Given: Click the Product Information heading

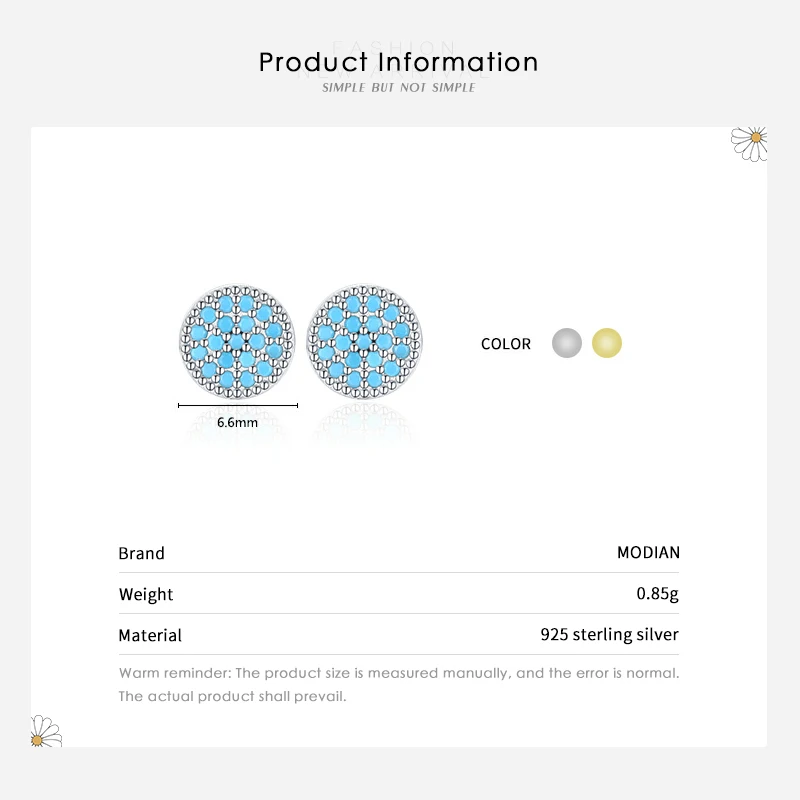Looking at the screenshot, I should pos(399,62).
